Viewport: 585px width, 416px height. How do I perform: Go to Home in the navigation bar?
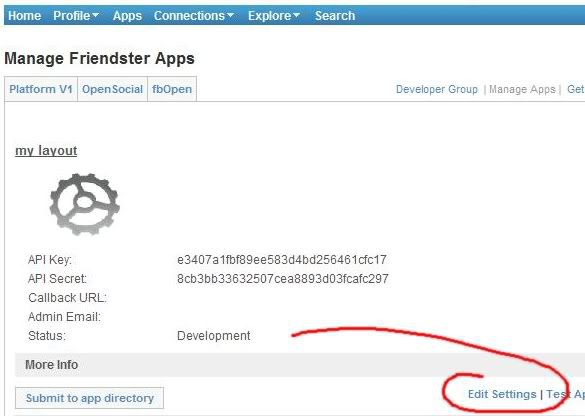pyautogui.click(x=25, y=16)
